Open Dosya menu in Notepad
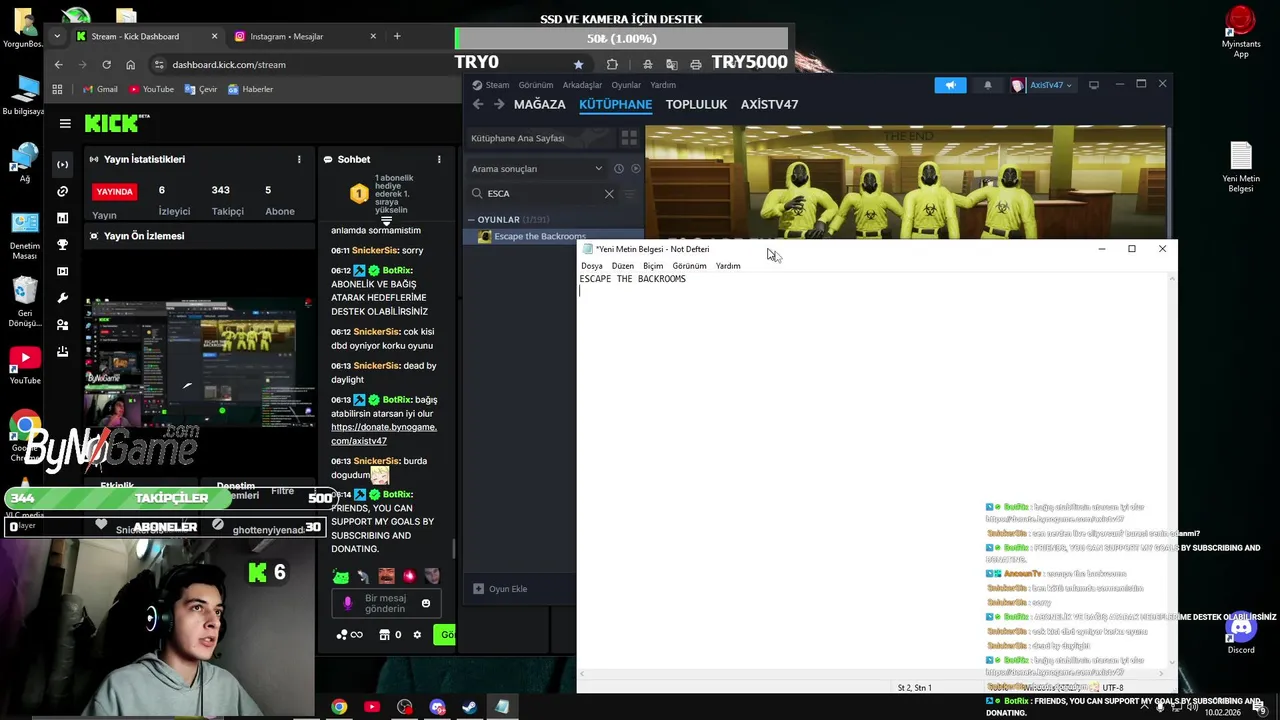The width and height of the screenshot is (1280, 720). coord(592,266)
